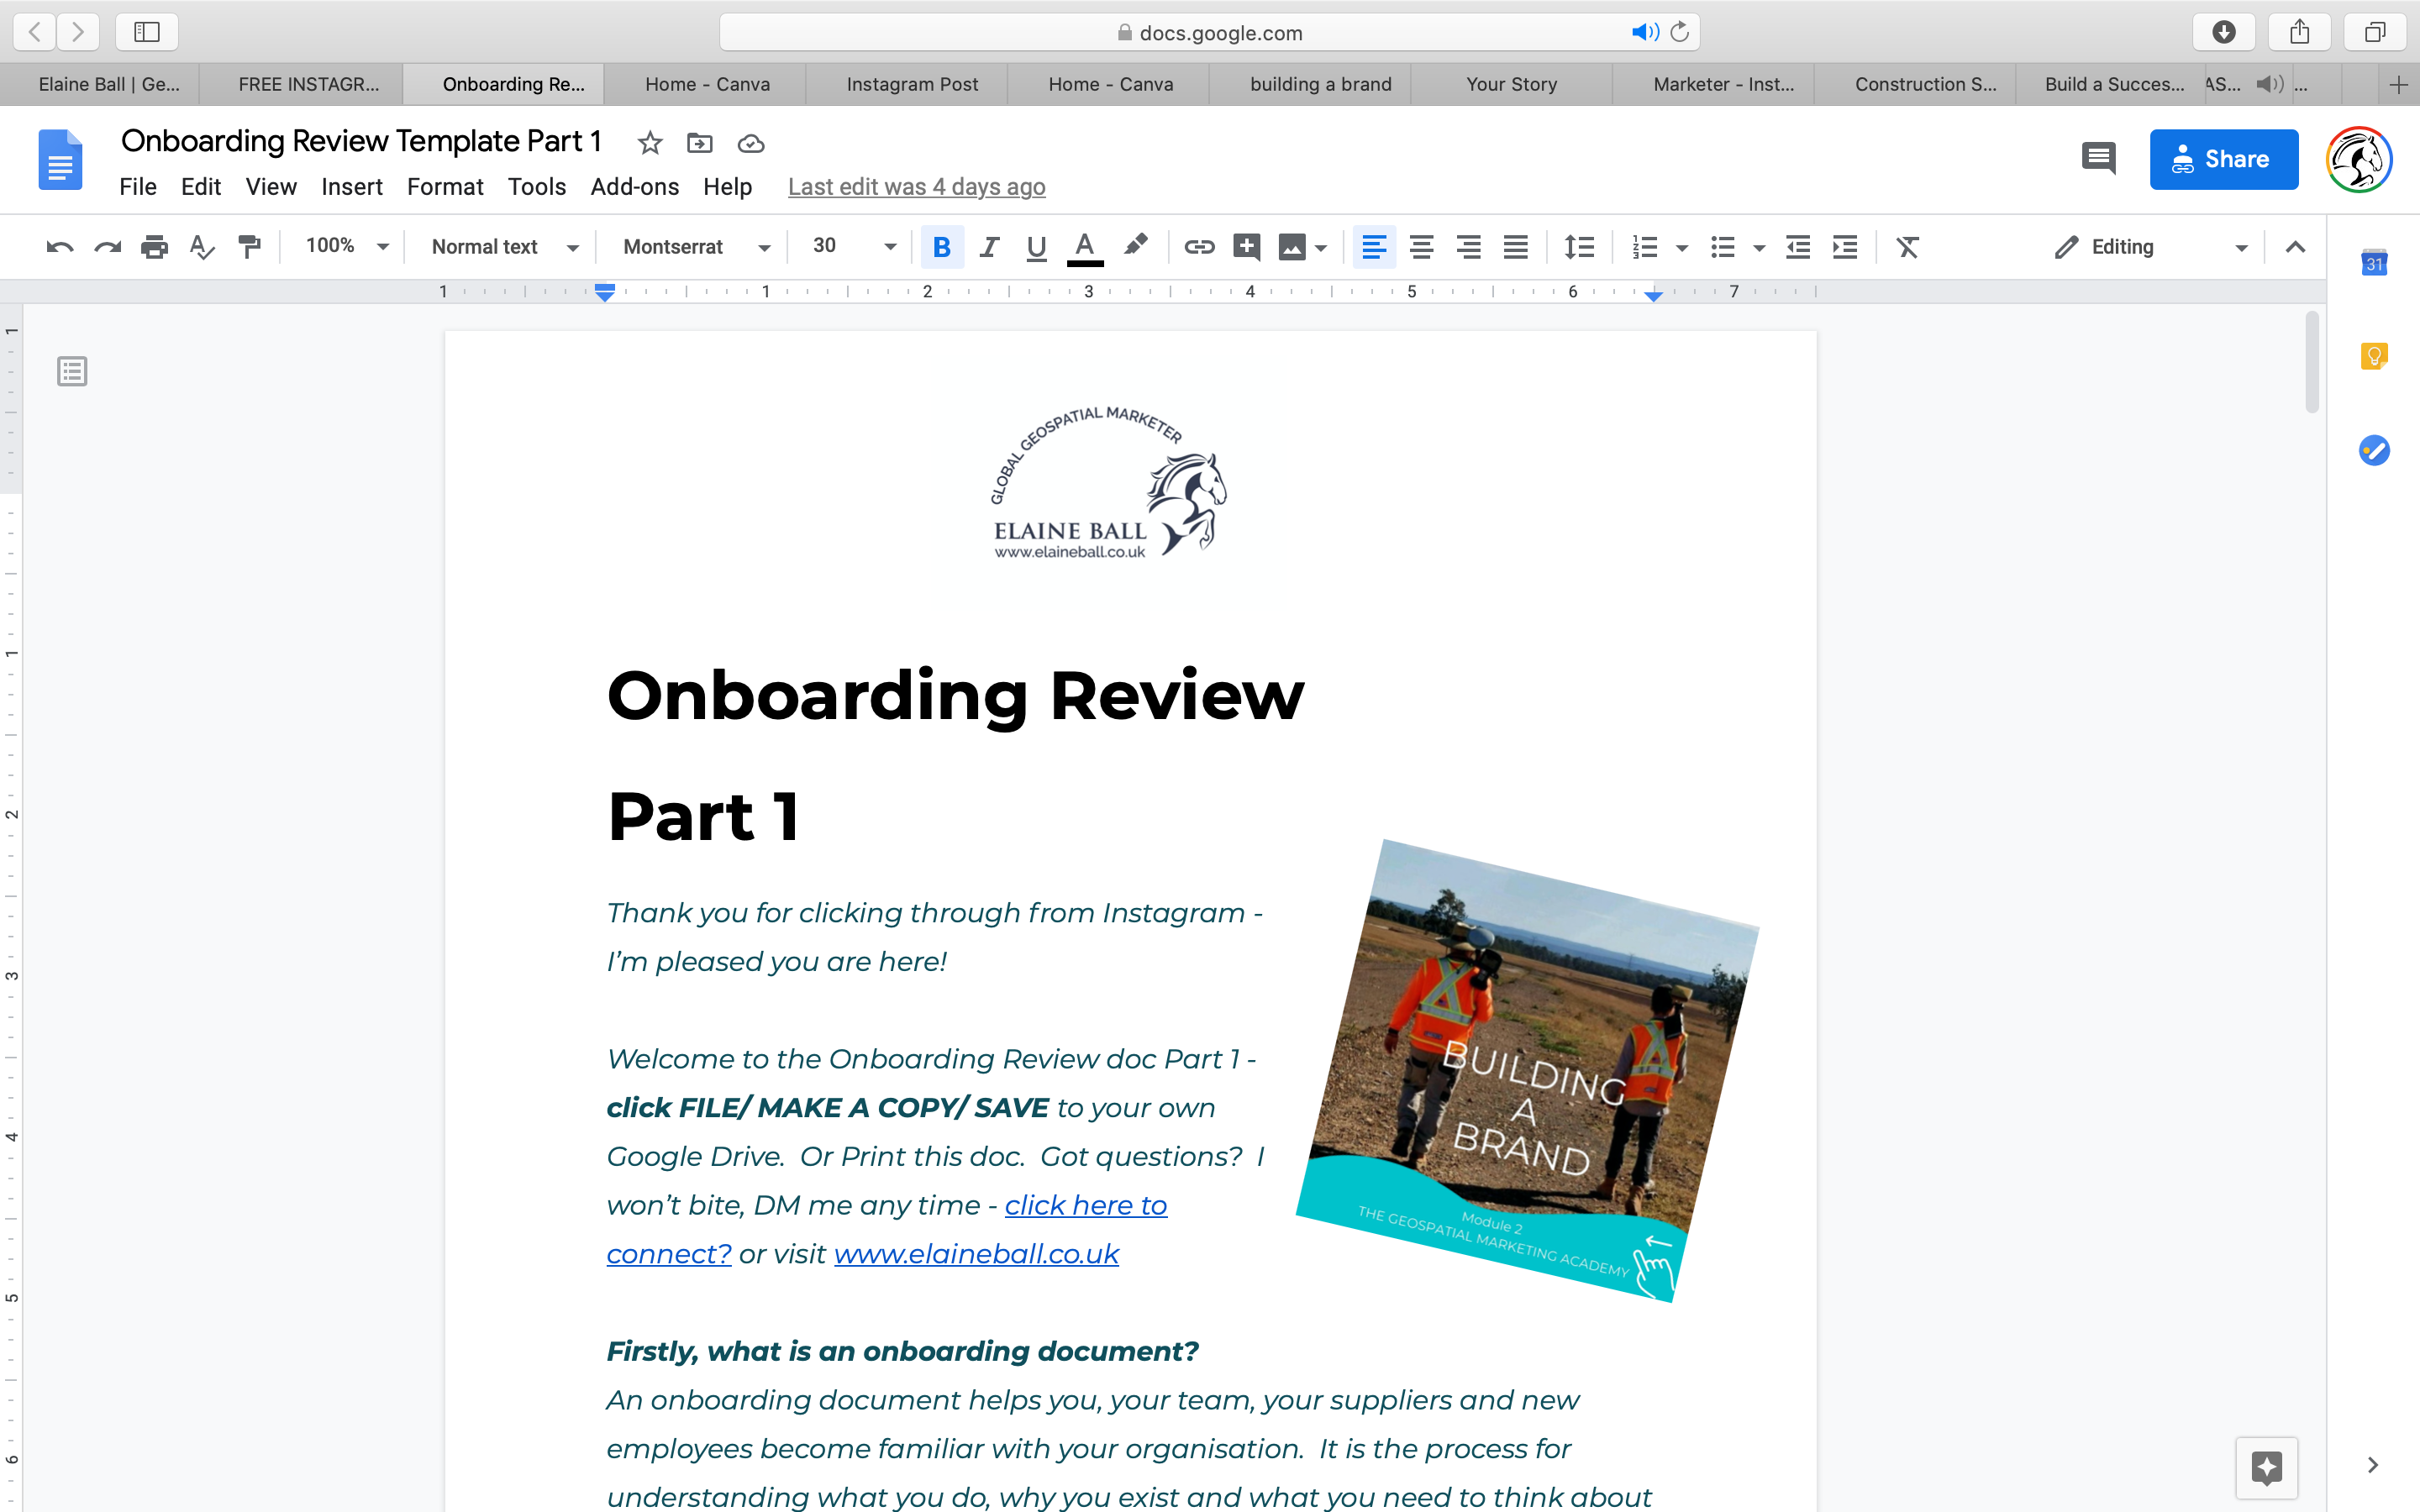Open Google account avatar
Image resolution: width=2420 pixels, height=1512 pixels.
pyautogui.click(x=2358, y=159)
